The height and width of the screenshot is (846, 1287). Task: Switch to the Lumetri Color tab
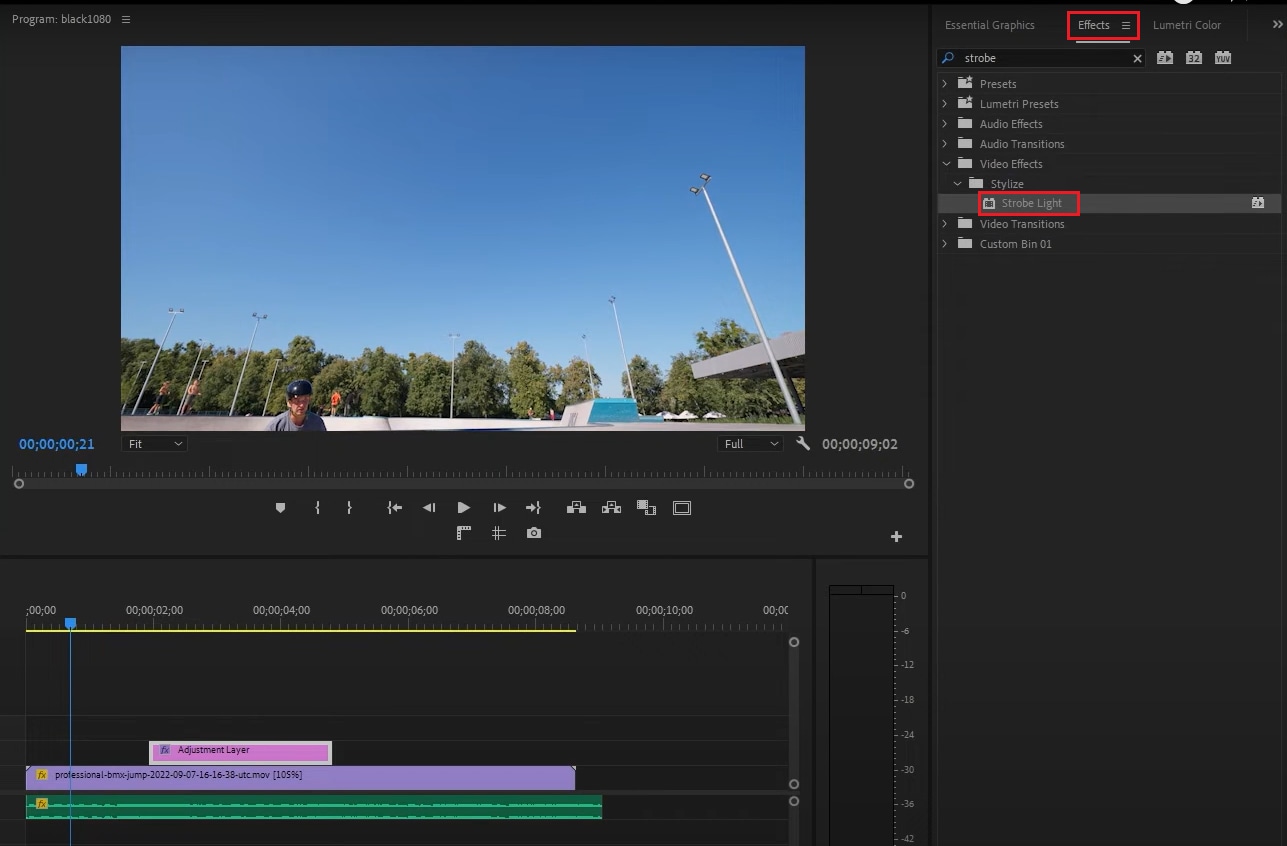[1186, 25]
